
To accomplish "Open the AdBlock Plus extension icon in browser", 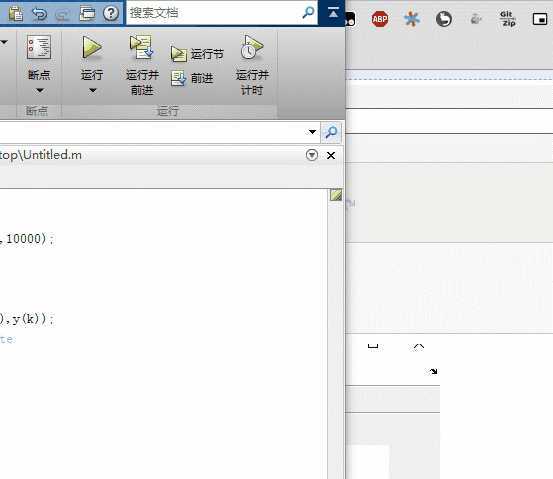I will (x=380, y=19).
